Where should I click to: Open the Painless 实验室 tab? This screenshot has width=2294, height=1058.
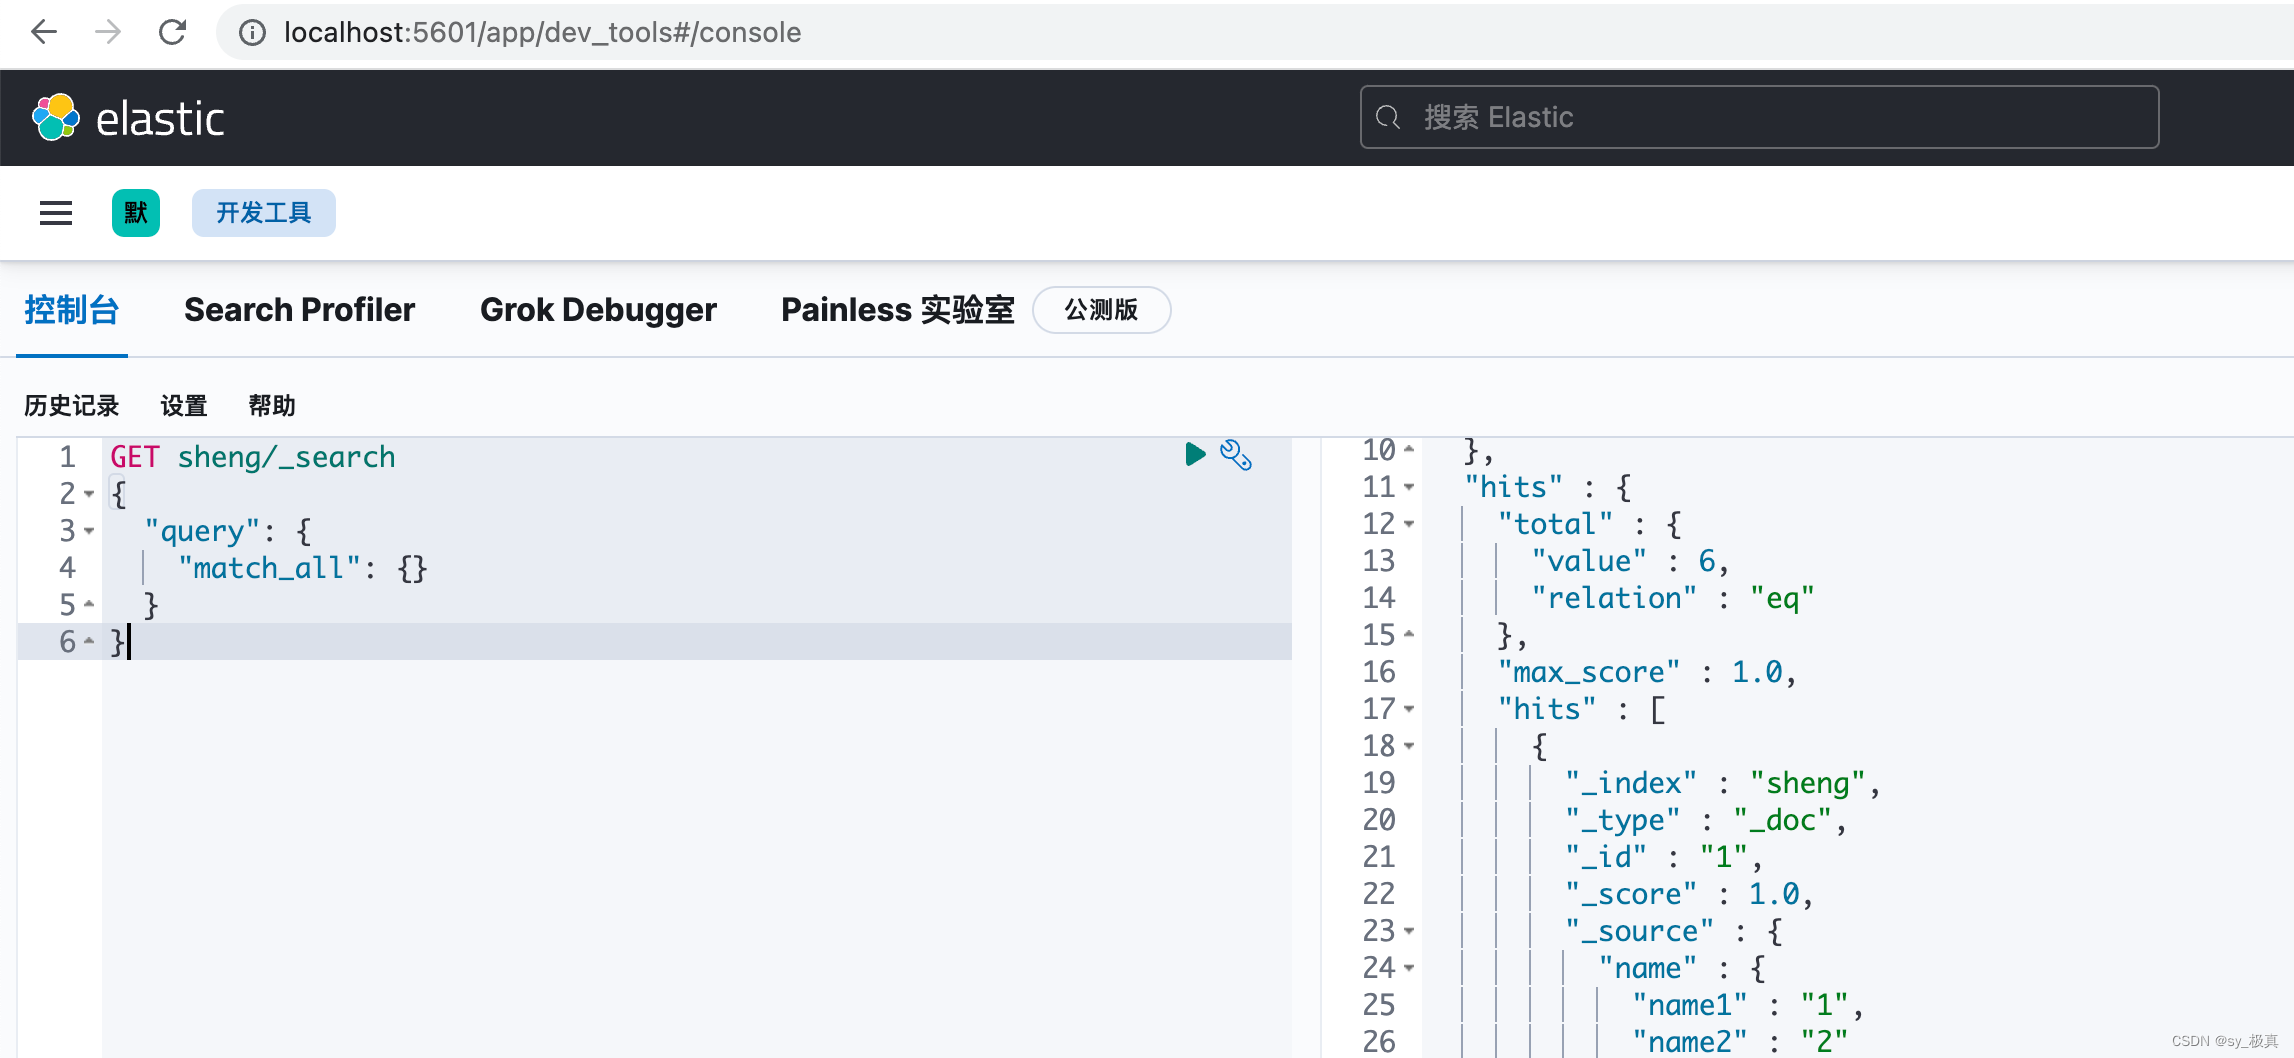(897, 310)
